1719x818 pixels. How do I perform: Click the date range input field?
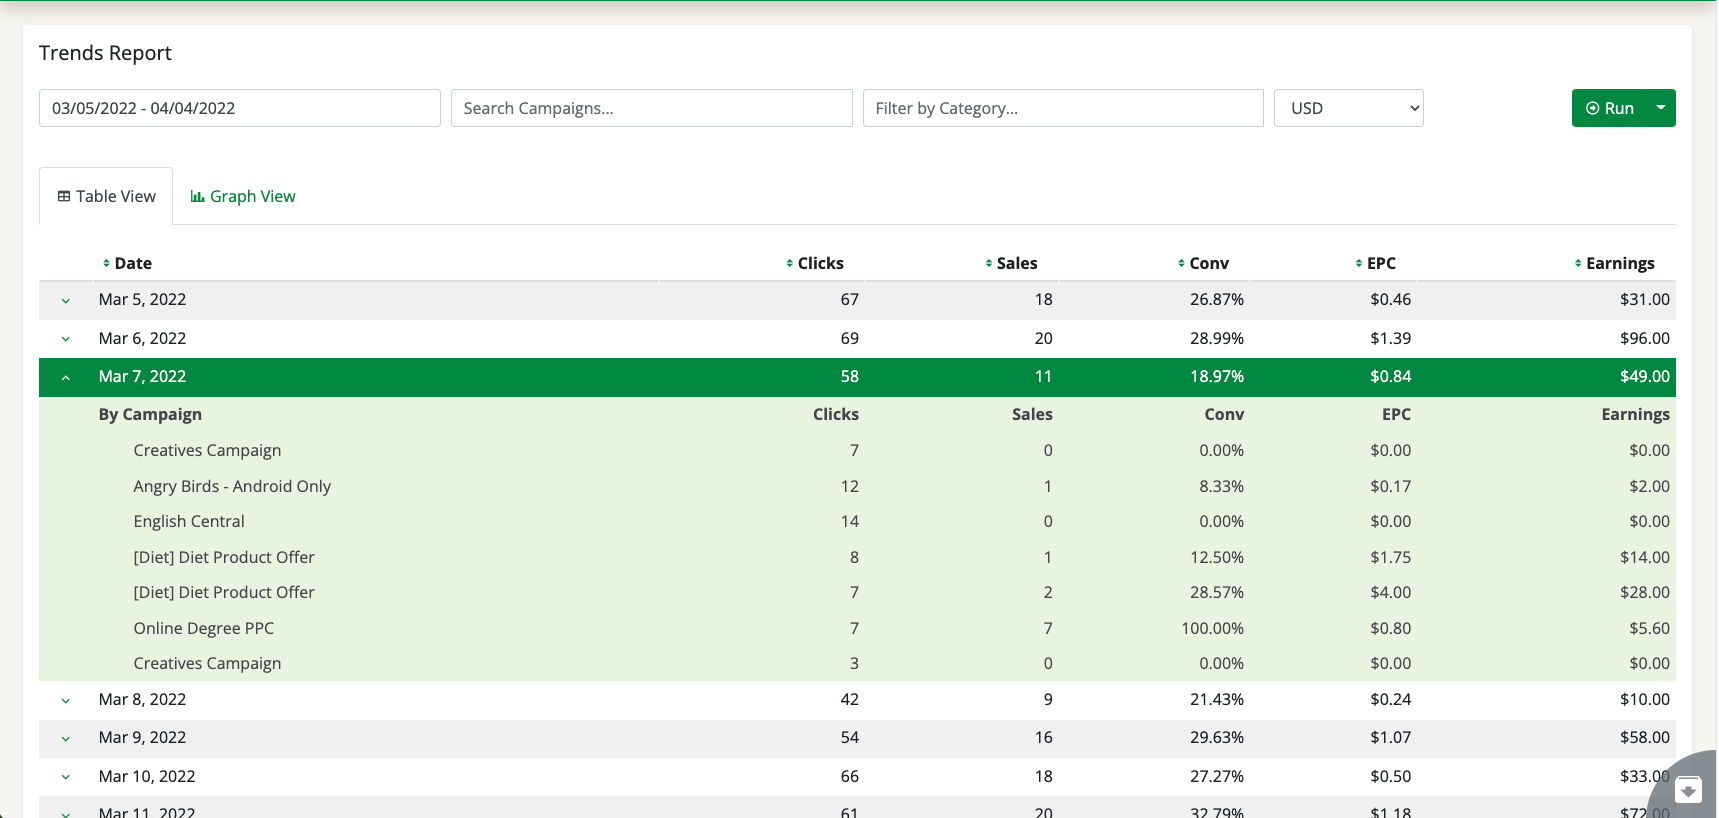pos(239,108)
